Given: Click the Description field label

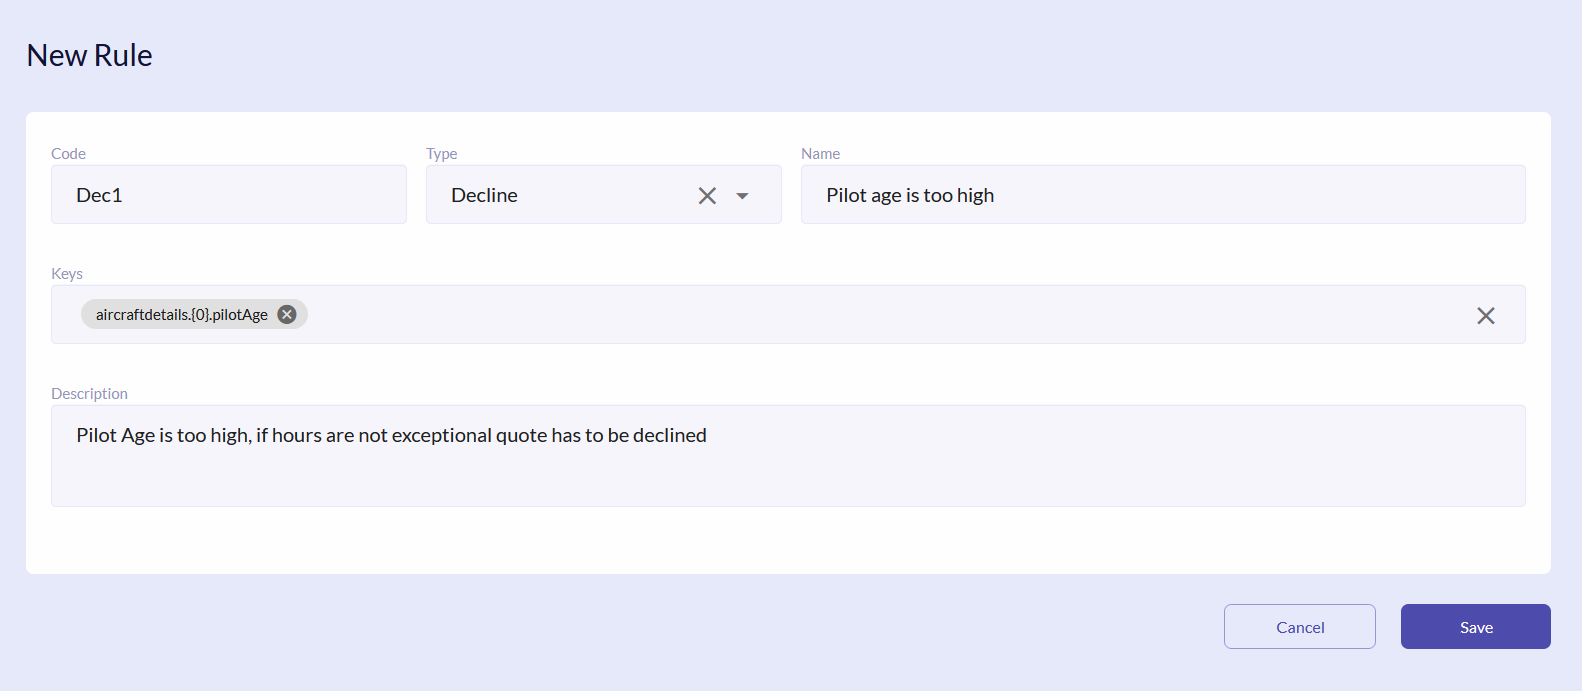Looking at the screenshot, I should [x=89, y=393].
